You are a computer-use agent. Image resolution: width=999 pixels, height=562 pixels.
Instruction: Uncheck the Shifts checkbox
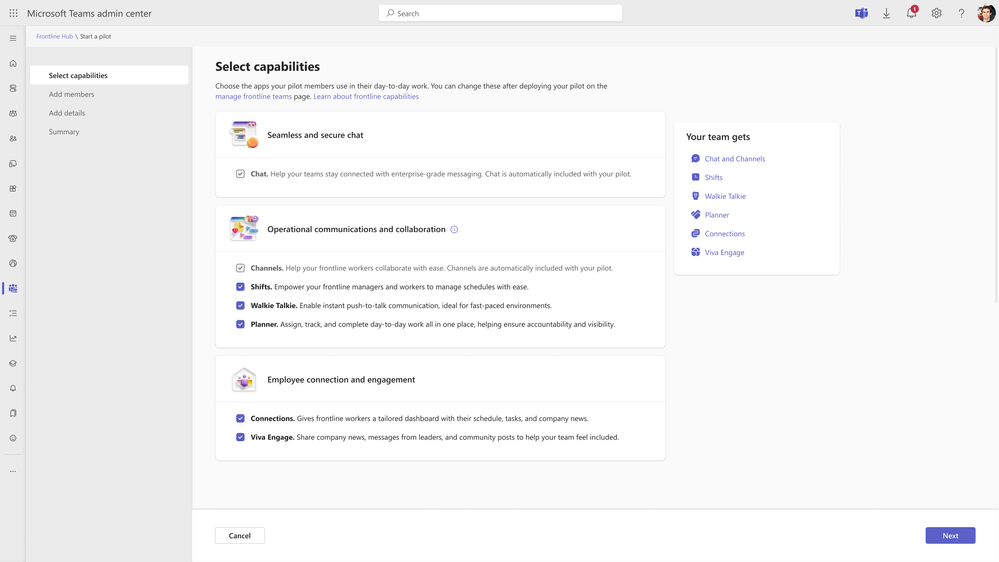click(240, 287)
